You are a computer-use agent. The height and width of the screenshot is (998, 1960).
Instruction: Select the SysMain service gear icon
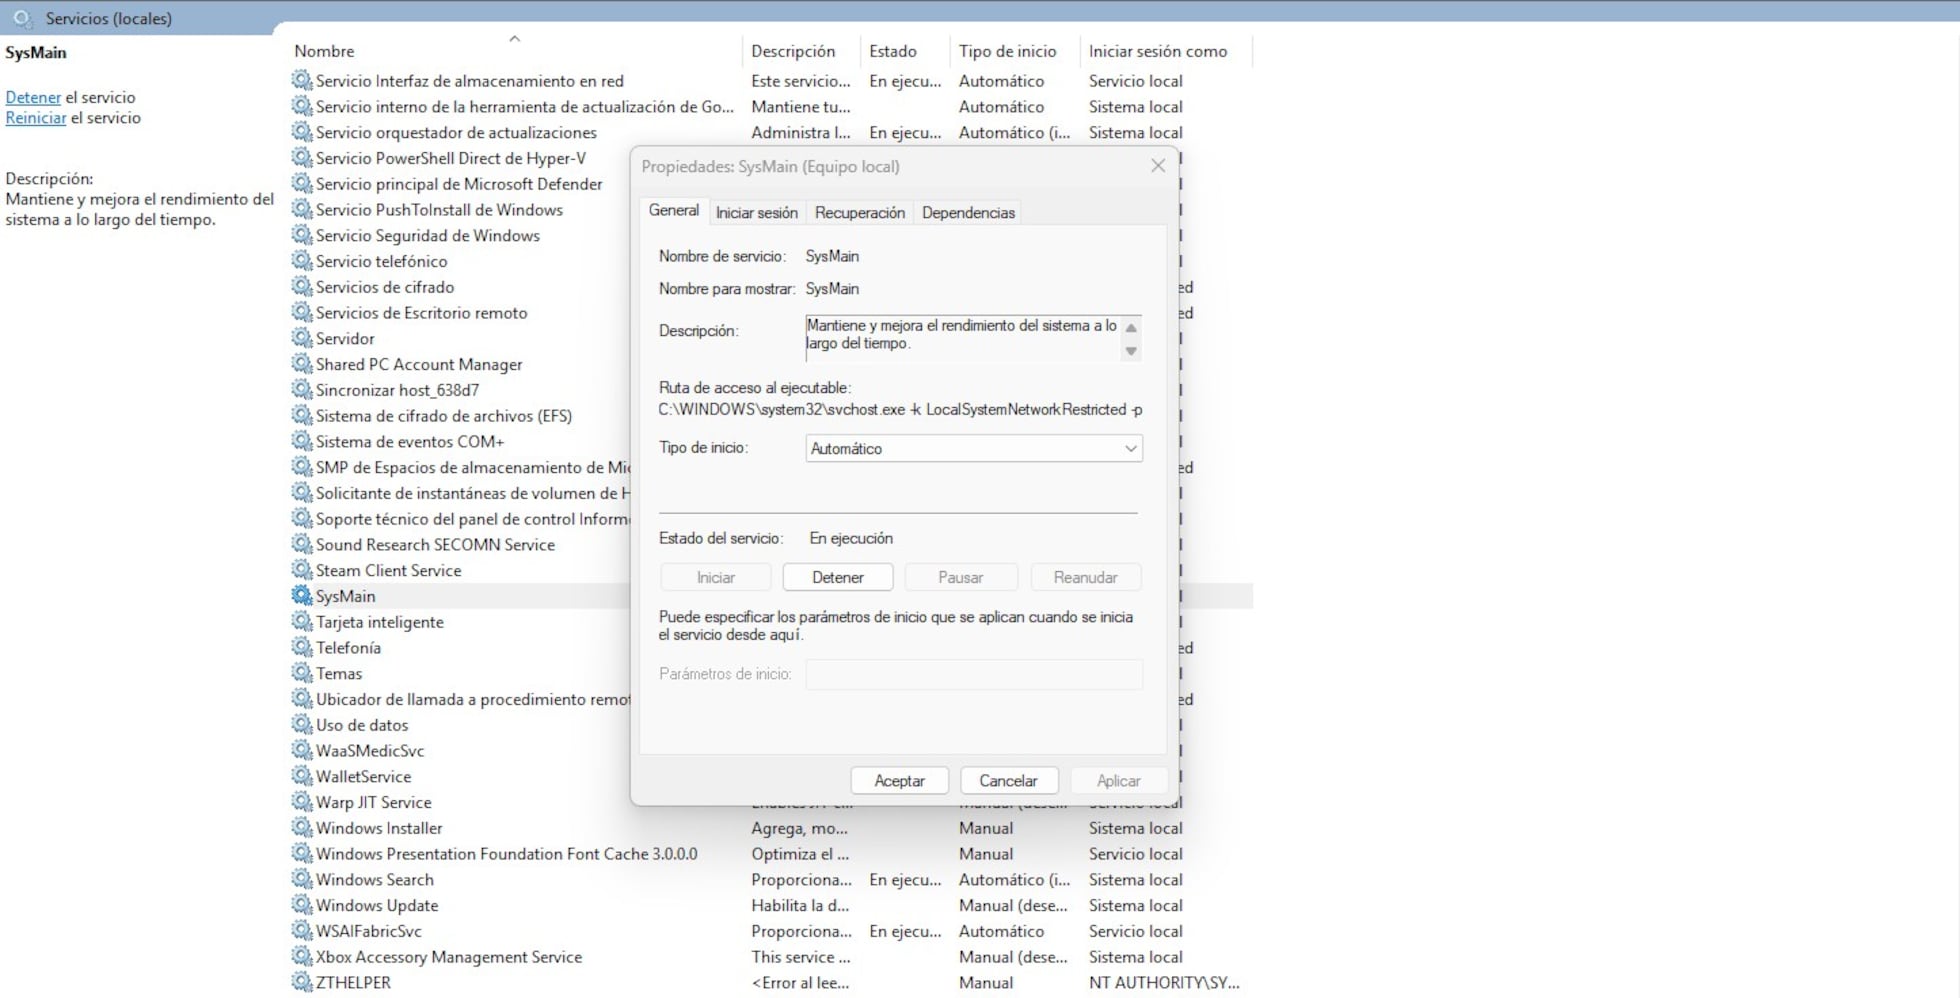click(x=301, y=596)
